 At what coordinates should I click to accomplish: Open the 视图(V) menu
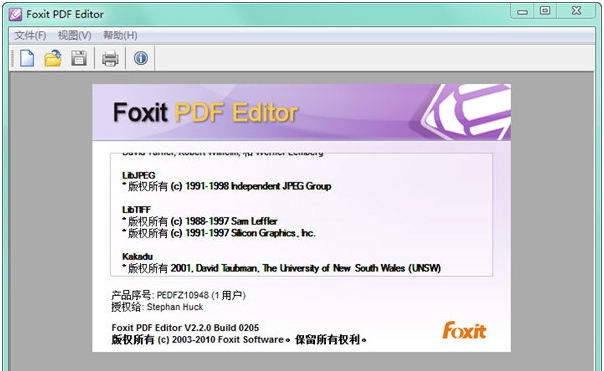[x=74, y=35]
